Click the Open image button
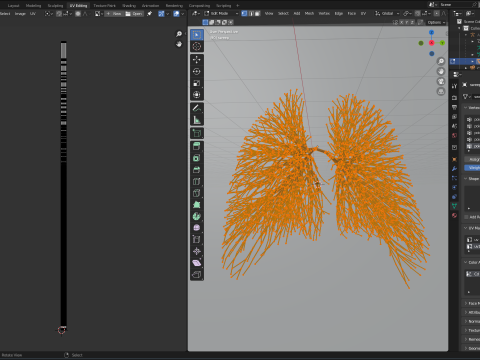 (134, 14)
